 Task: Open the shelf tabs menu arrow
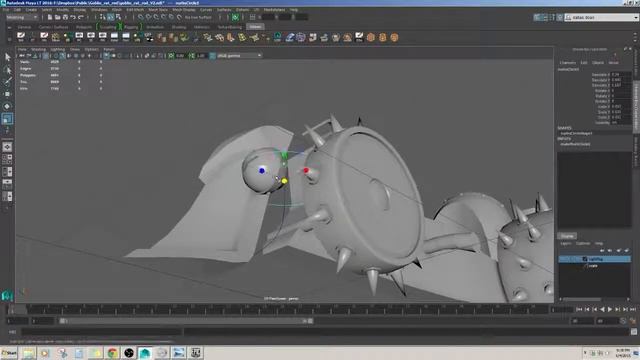9,27
